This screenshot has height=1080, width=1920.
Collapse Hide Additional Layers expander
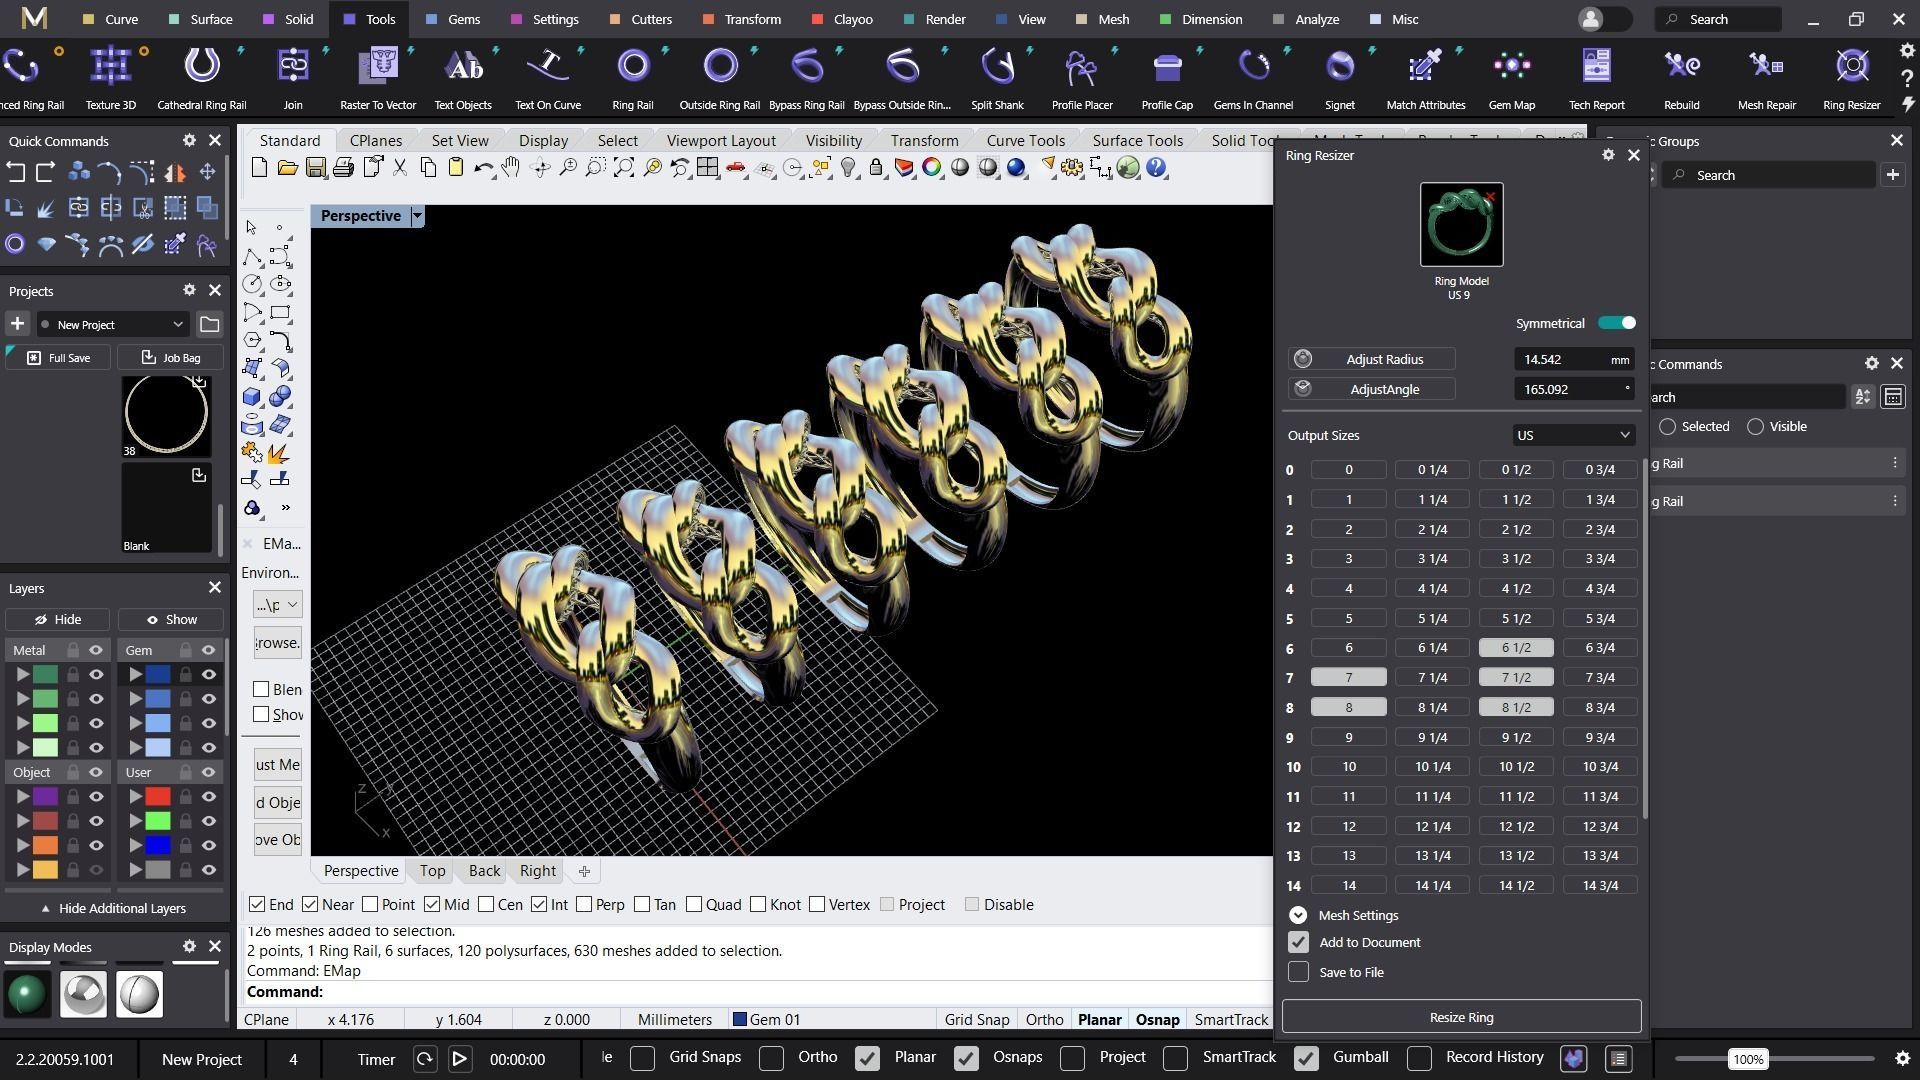(x=114, y=908)
